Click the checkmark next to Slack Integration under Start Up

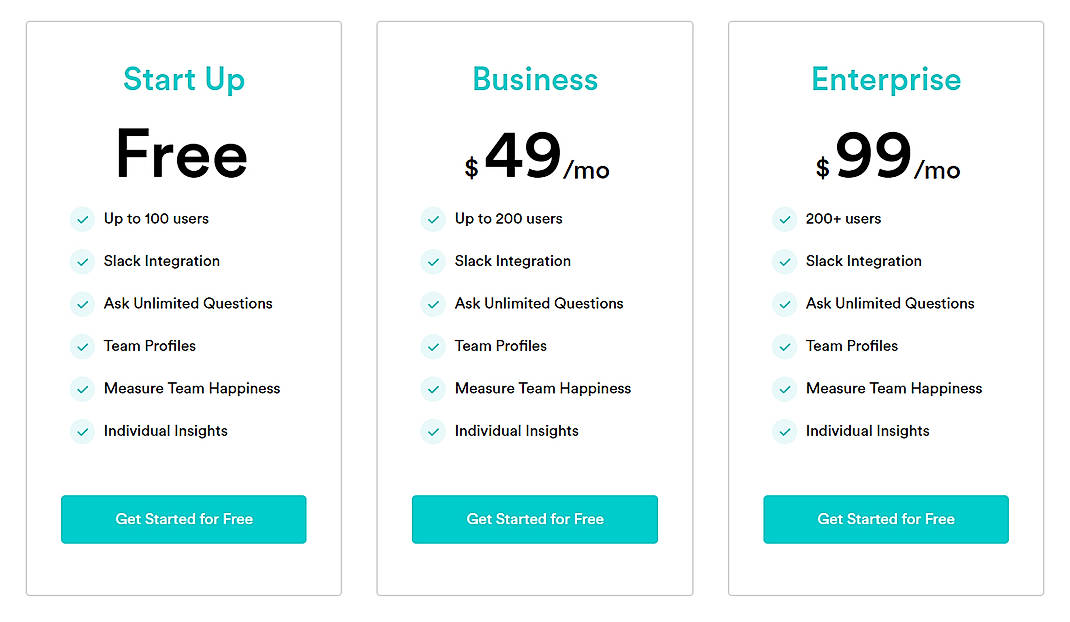[82, 261]
